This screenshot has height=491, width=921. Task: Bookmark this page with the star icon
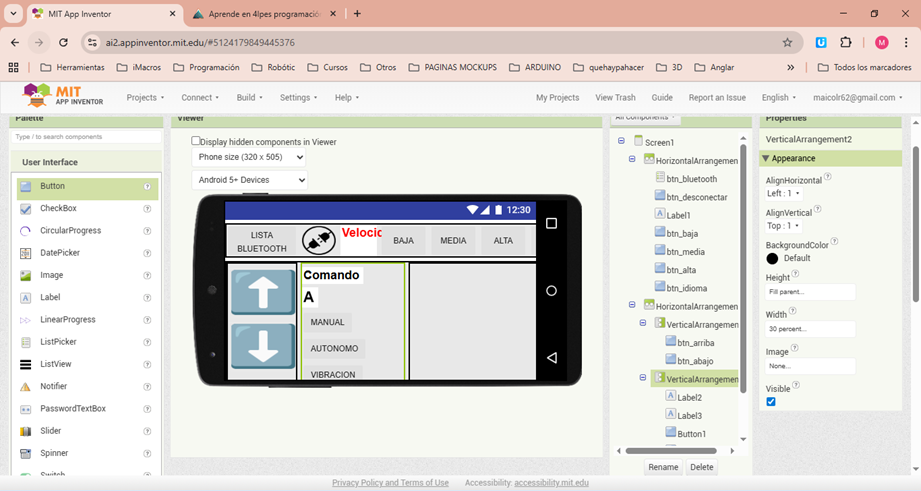(x=787, y=43)
